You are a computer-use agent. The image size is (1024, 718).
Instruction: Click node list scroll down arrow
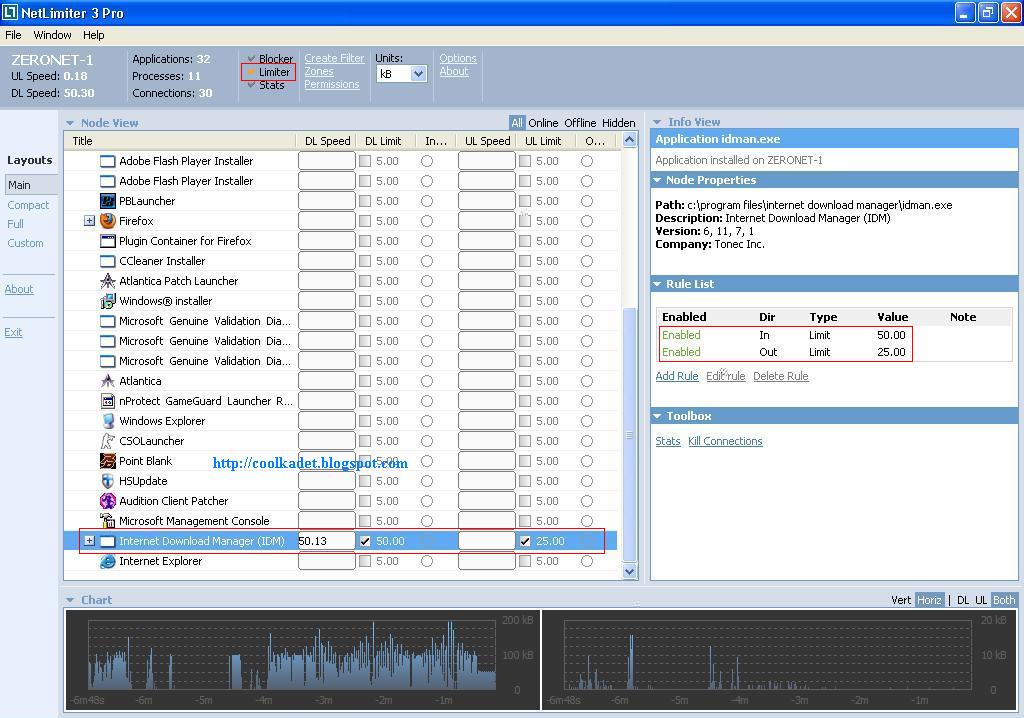[x=630, y=572]
